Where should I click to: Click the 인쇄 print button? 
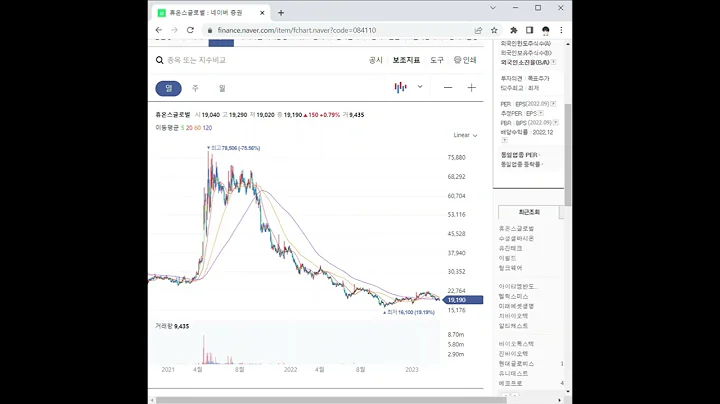[465, 60]
